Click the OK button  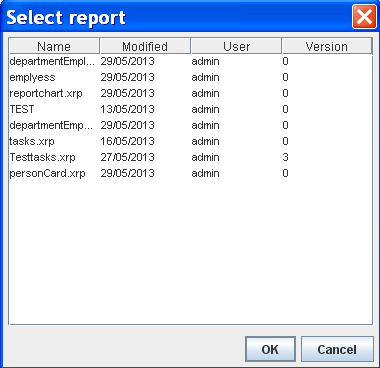(x=270, y=349)
